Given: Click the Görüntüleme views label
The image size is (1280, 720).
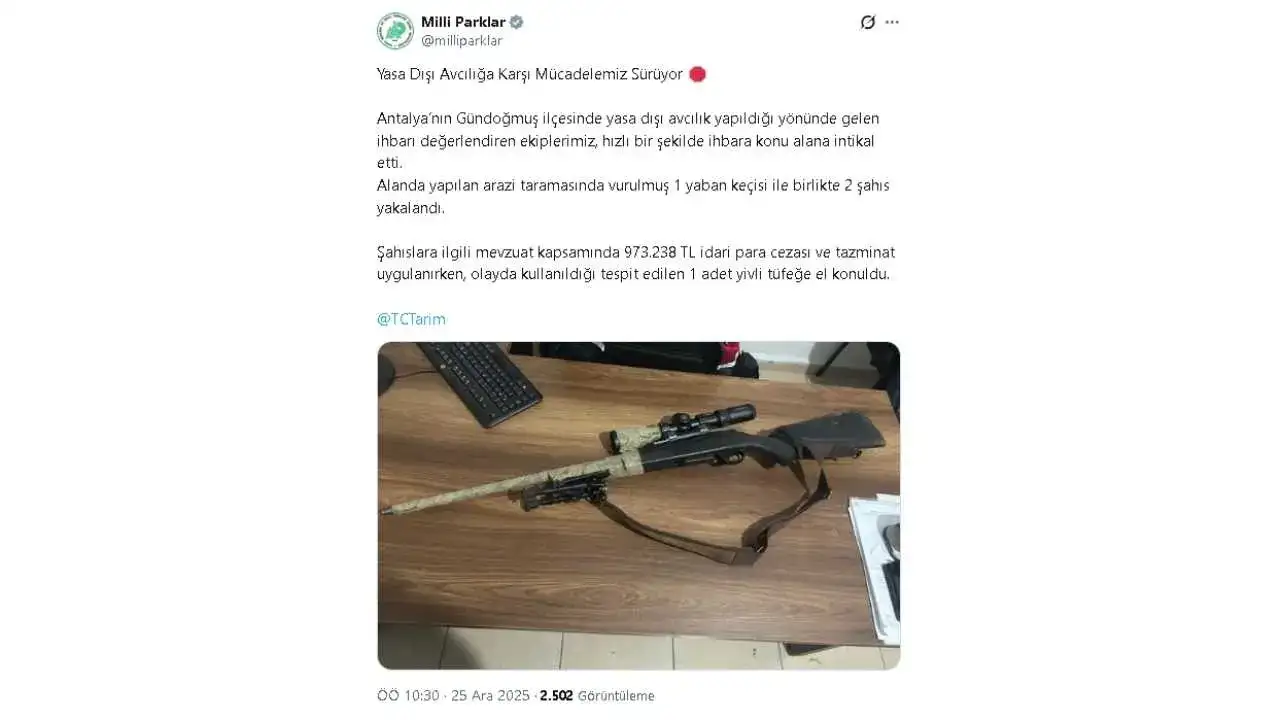Looking at the screenshot, I should tap(616, 696).
